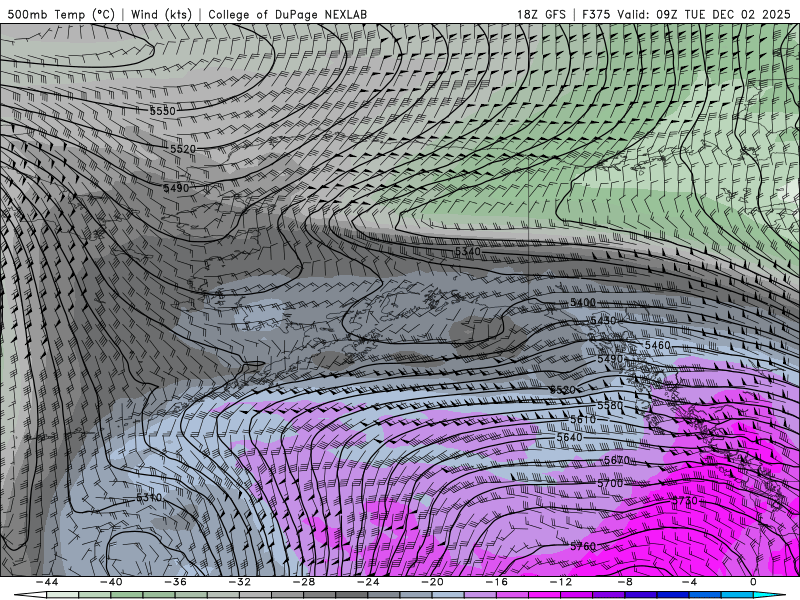Click the 5580 height contour label
This screenshot has width=800, height=600.
[610, 405]
